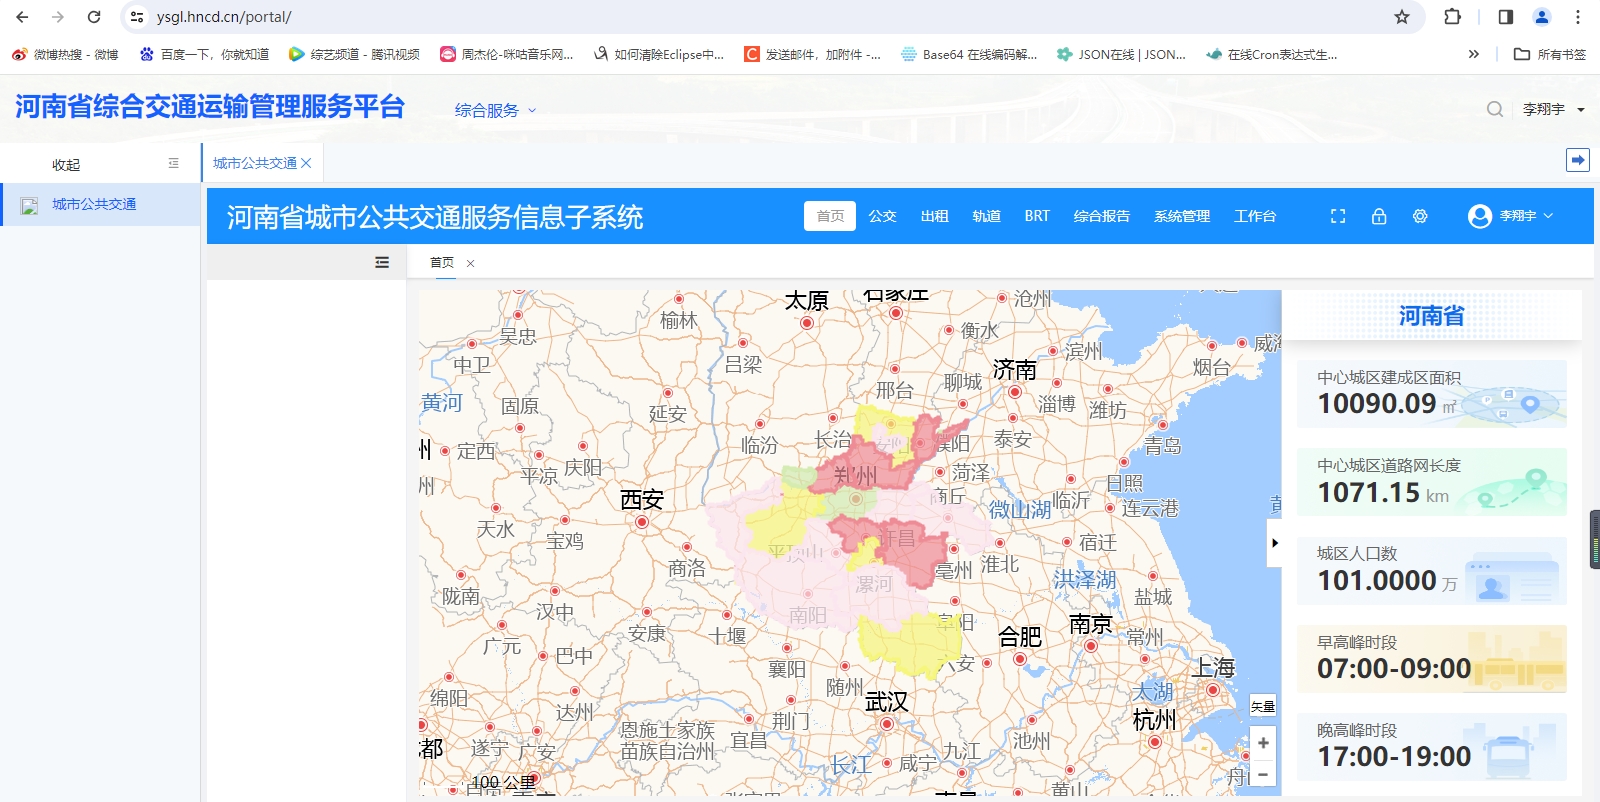Reload the page with refresh icon
Image resolution: width=1600 pixels, height=802 pixels.
(94, 17)
